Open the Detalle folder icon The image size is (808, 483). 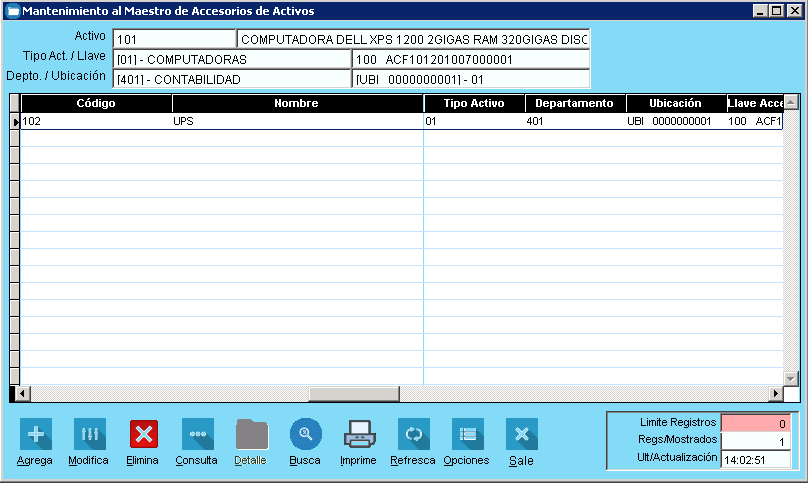coord(251,434)
